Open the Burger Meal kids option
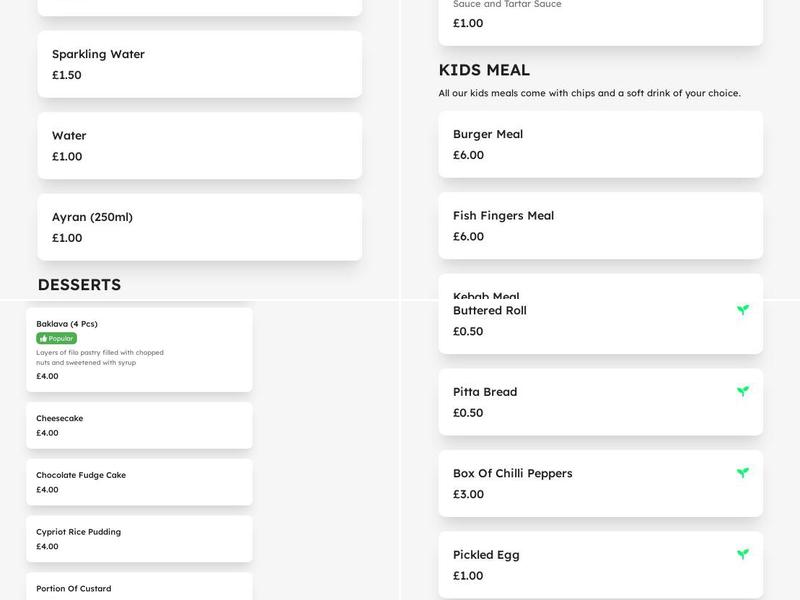Image resolution: width=800 pixels, height=600 pixels. coord(598,144)
